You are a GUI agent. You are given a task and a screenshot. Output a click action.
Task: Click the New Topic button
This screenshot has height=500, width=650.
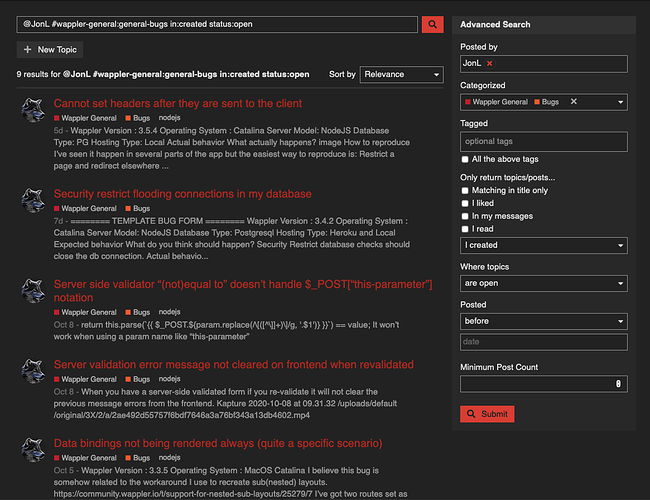point(50,50)
